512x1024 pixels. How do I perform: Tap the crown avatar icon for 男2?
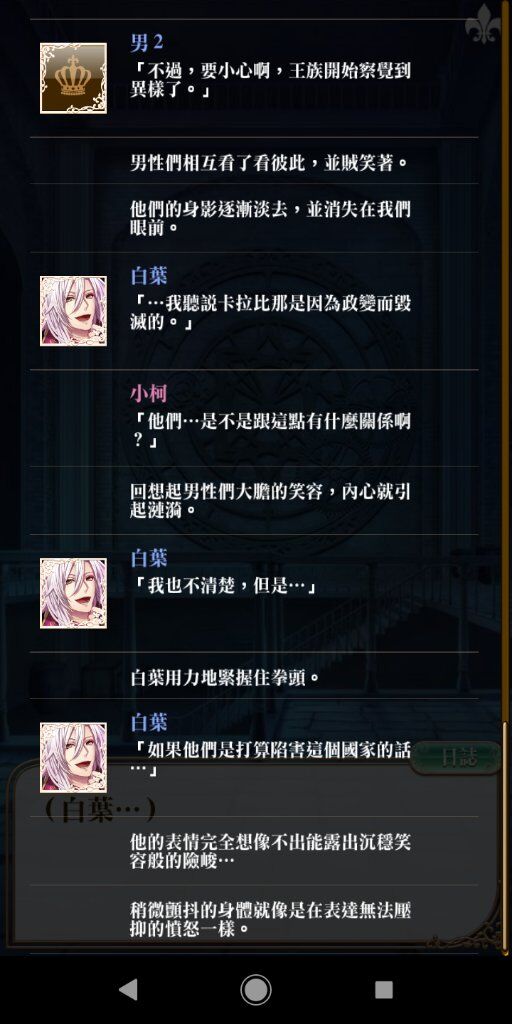tap(73, 78)
